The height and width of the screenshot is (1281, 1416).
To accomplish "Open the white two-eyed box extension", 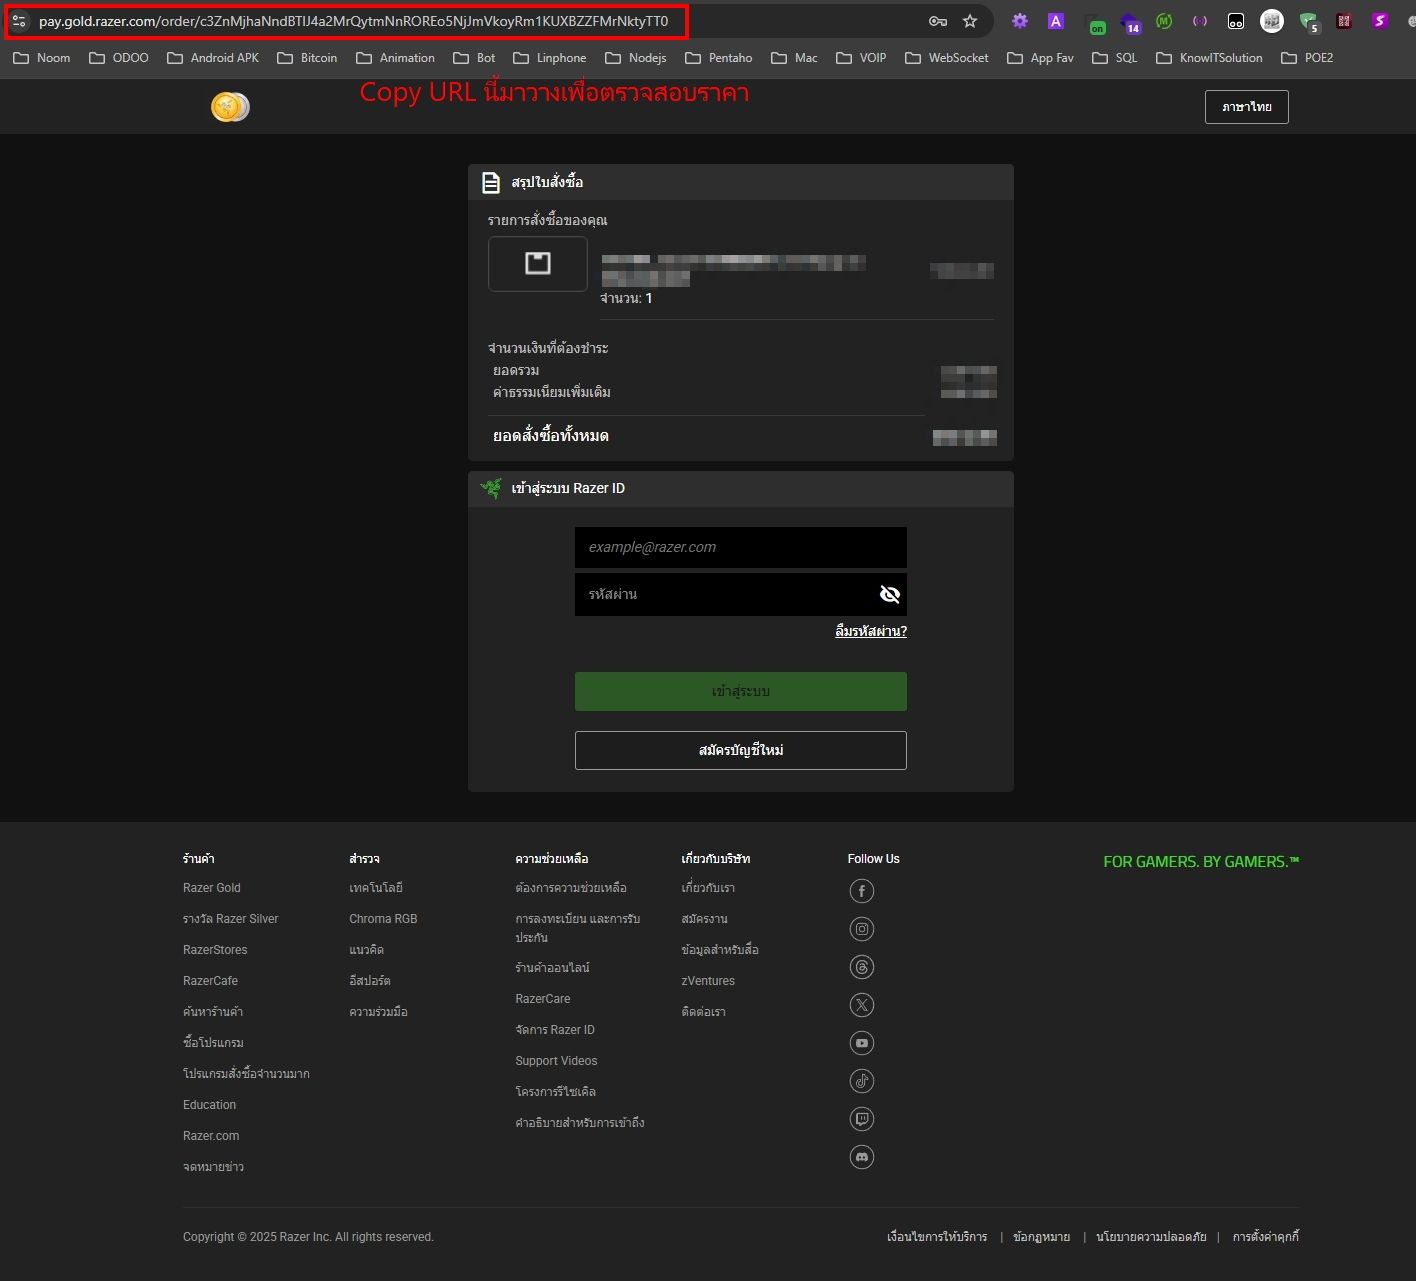I will (1236, 21).
